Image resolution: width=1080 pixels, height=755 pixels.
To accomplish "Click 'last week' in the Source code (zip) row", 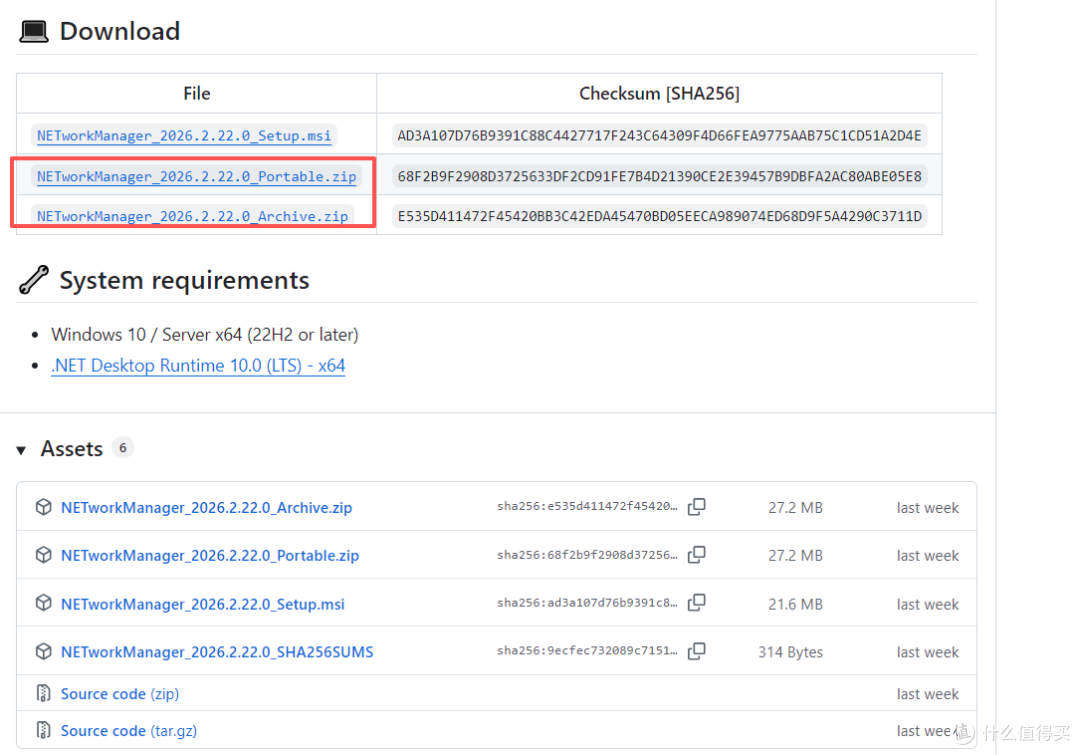I will (x=927, y=694).
